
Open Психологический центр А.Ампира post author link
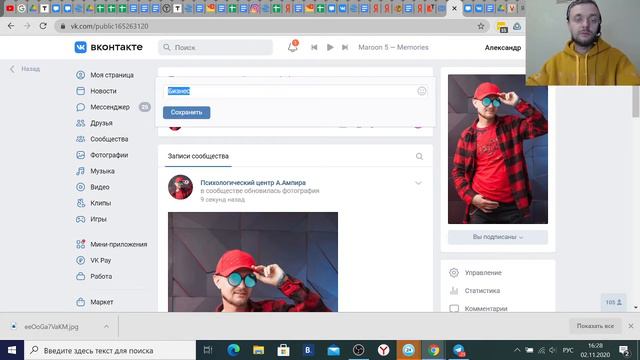click(253, 182)
